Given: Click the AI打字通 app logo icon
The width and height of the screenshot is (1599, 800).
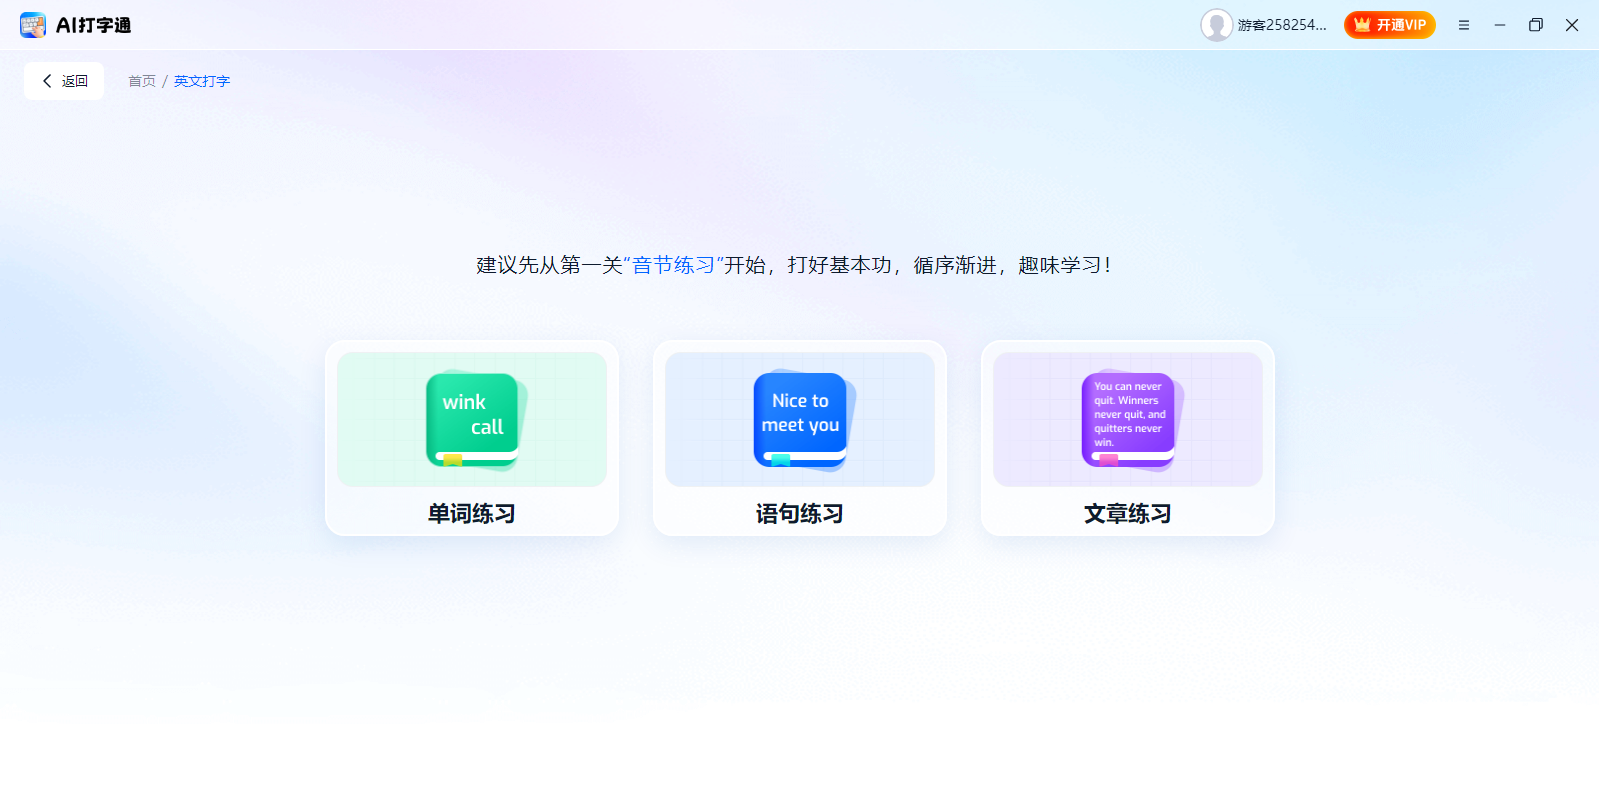Looking at the screenshot, I should tap(33, 25).
